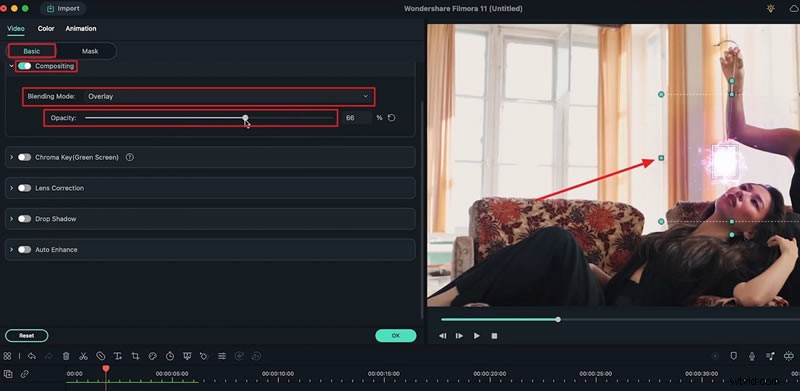Reset opacity with the circular arrow icon
Viewport: 800px width, 391px height.
click(x=391, y=118)
